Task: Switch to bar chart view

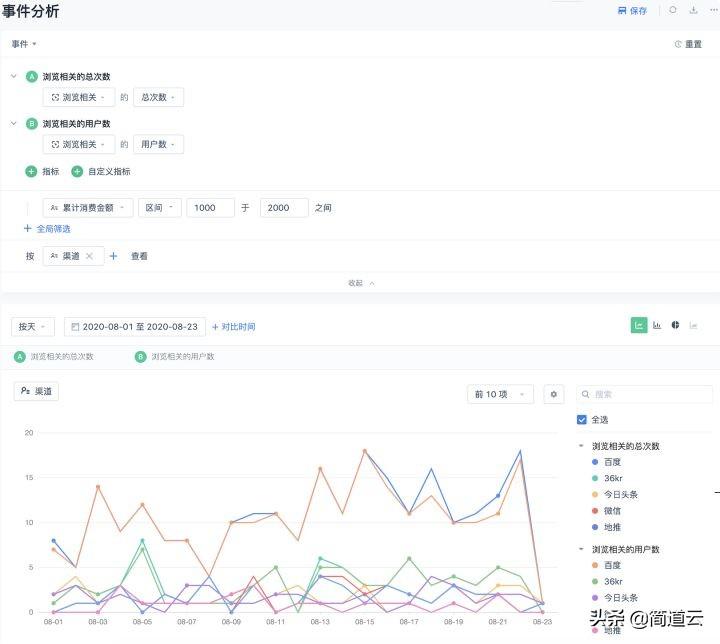Action: (657, 326)
